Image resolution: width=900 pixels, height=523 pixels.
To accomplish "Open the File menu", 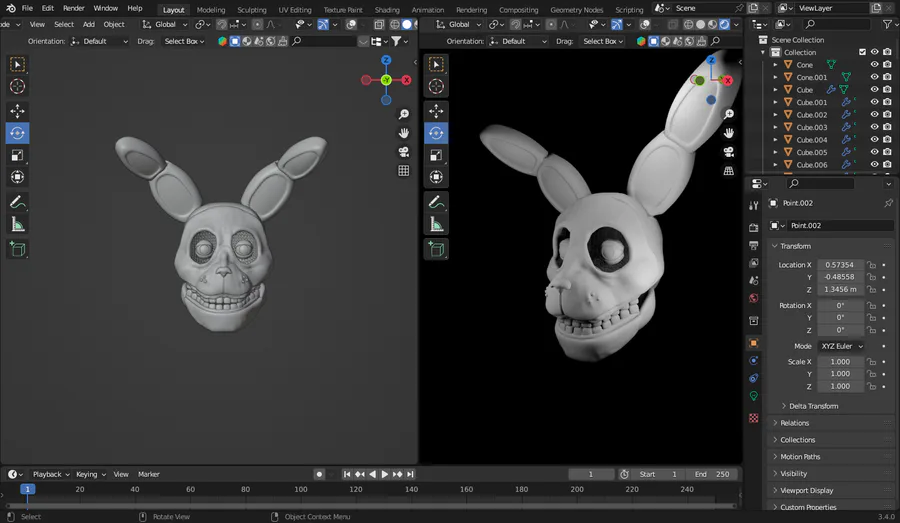I will point(27,9).
